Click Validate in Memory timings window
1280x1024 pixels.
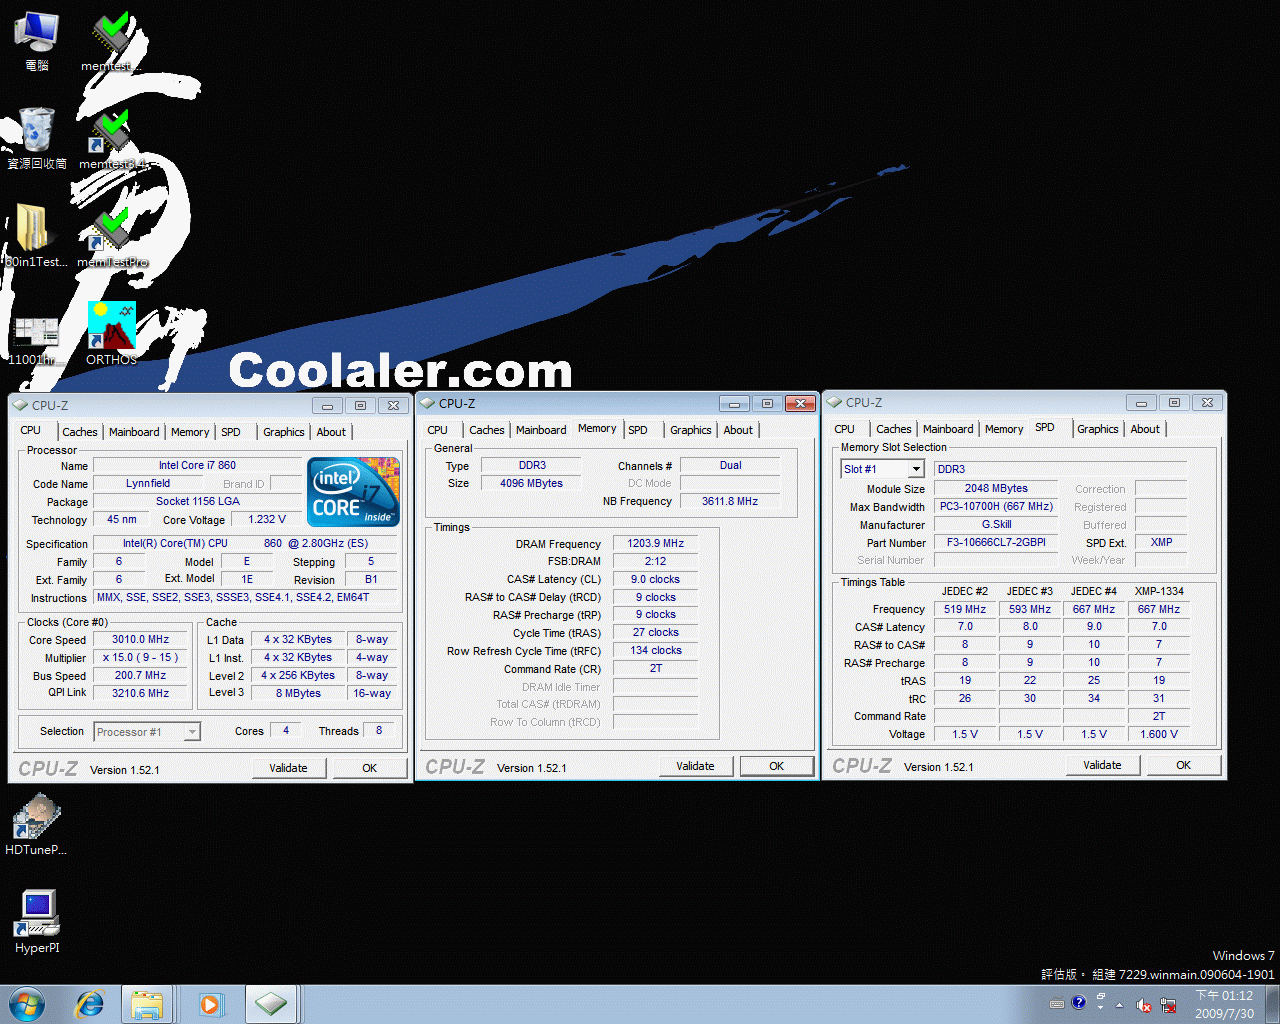coord(695,766)
